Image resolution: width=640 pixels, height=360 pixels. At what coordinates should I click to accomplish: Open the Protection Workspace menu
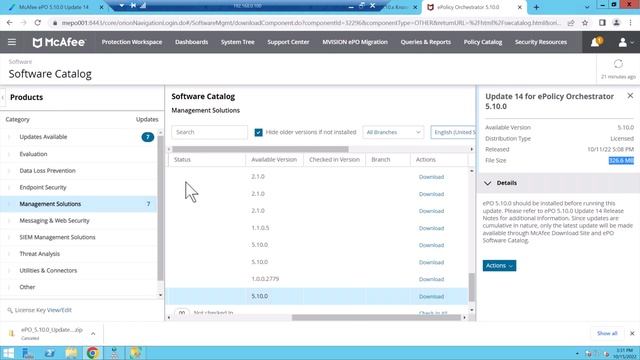point(131,42)
